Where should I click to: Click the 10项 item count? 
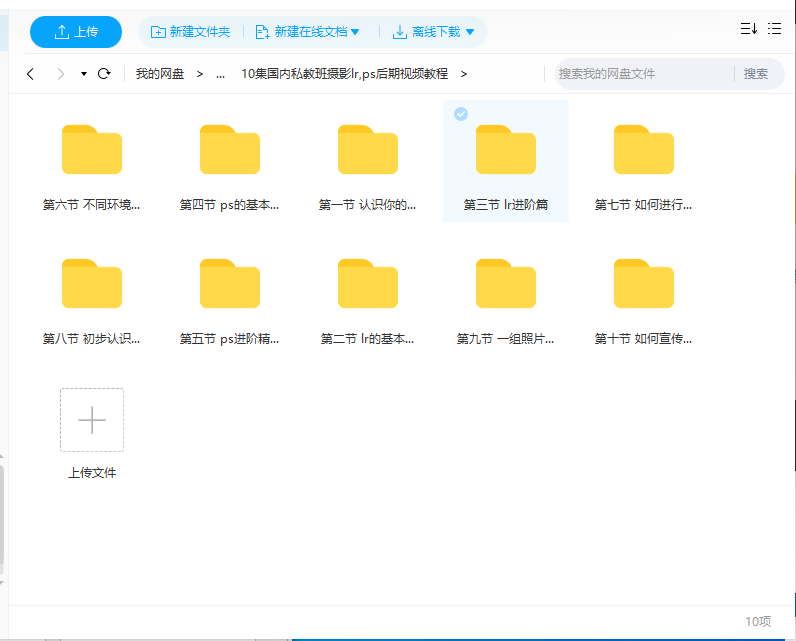coord(758,621)
